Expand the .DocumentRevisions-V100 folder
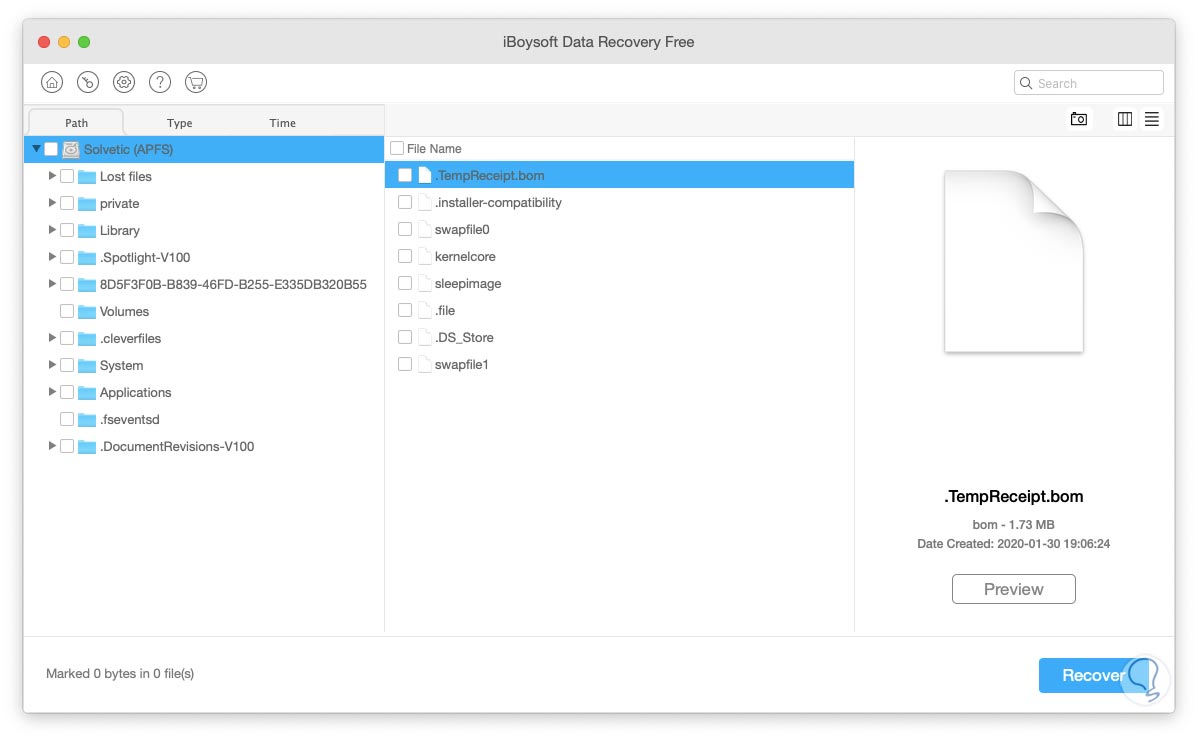This screenshot has height=740, width=1198. [x=52, y=445]
